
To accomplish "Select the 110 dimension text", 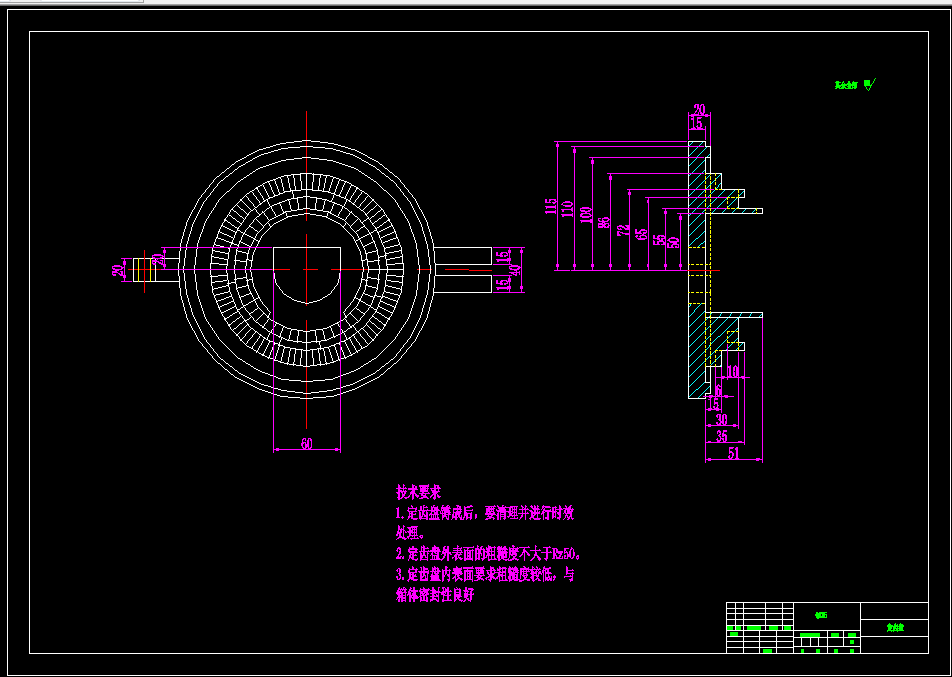I will 568,210.
